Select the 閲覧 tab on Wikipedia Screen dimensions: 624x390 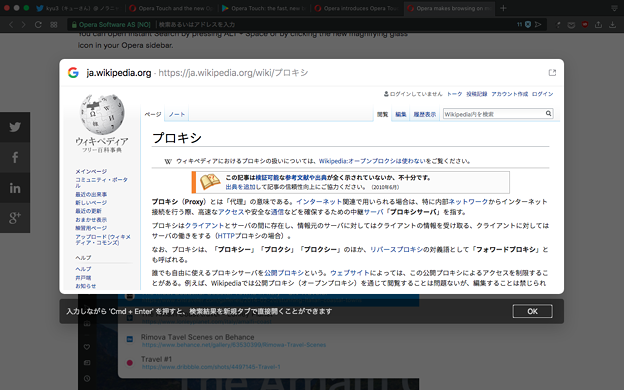pos(382,114)
